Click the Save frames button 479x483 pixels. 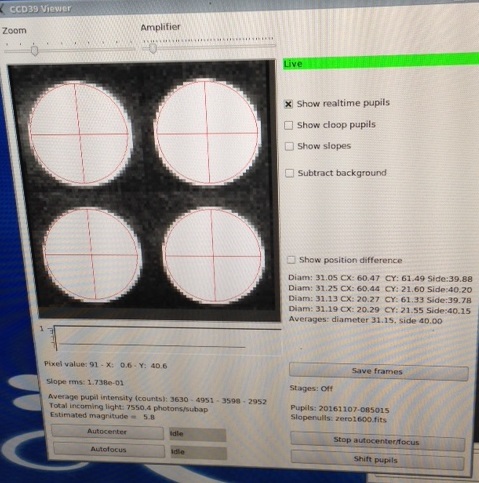click(x=378, y=372)
